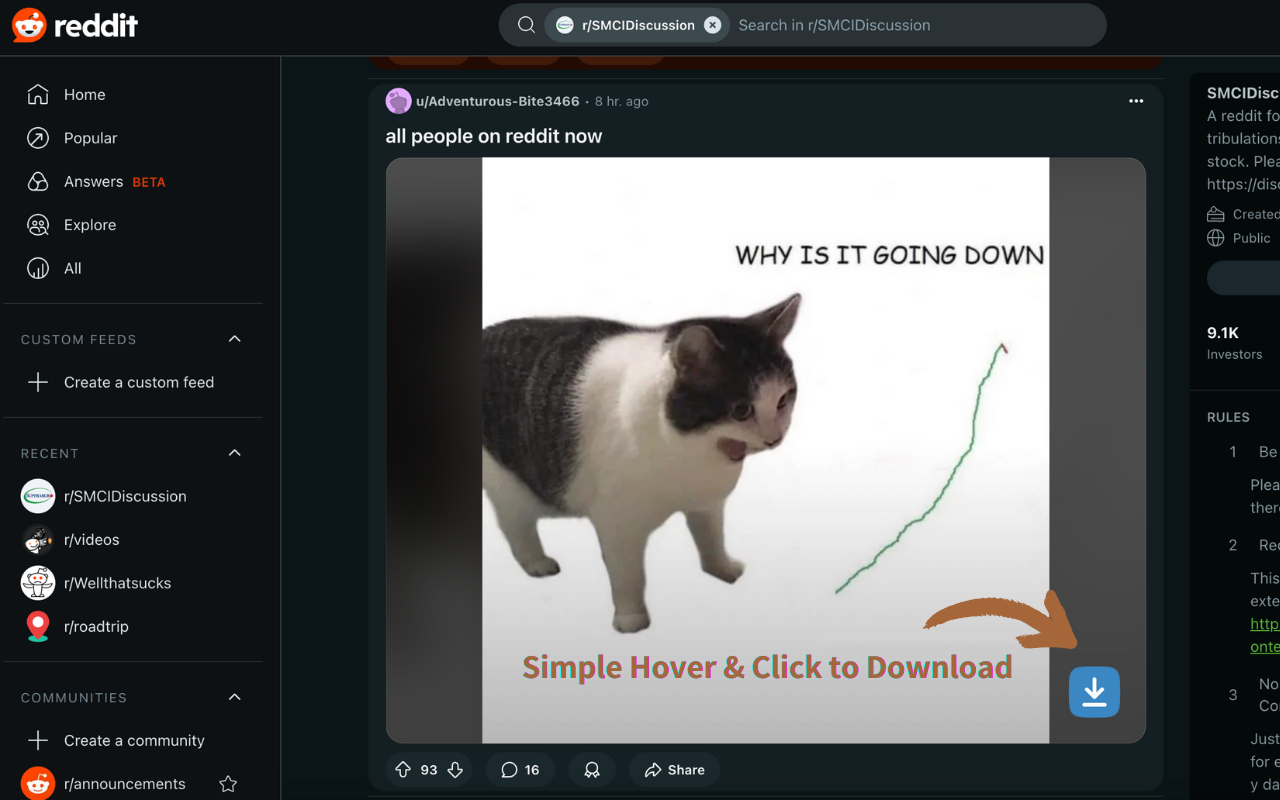
Task: Click the r/SMCIDiscussion avatar in Recent
Action: pos(38,496)
